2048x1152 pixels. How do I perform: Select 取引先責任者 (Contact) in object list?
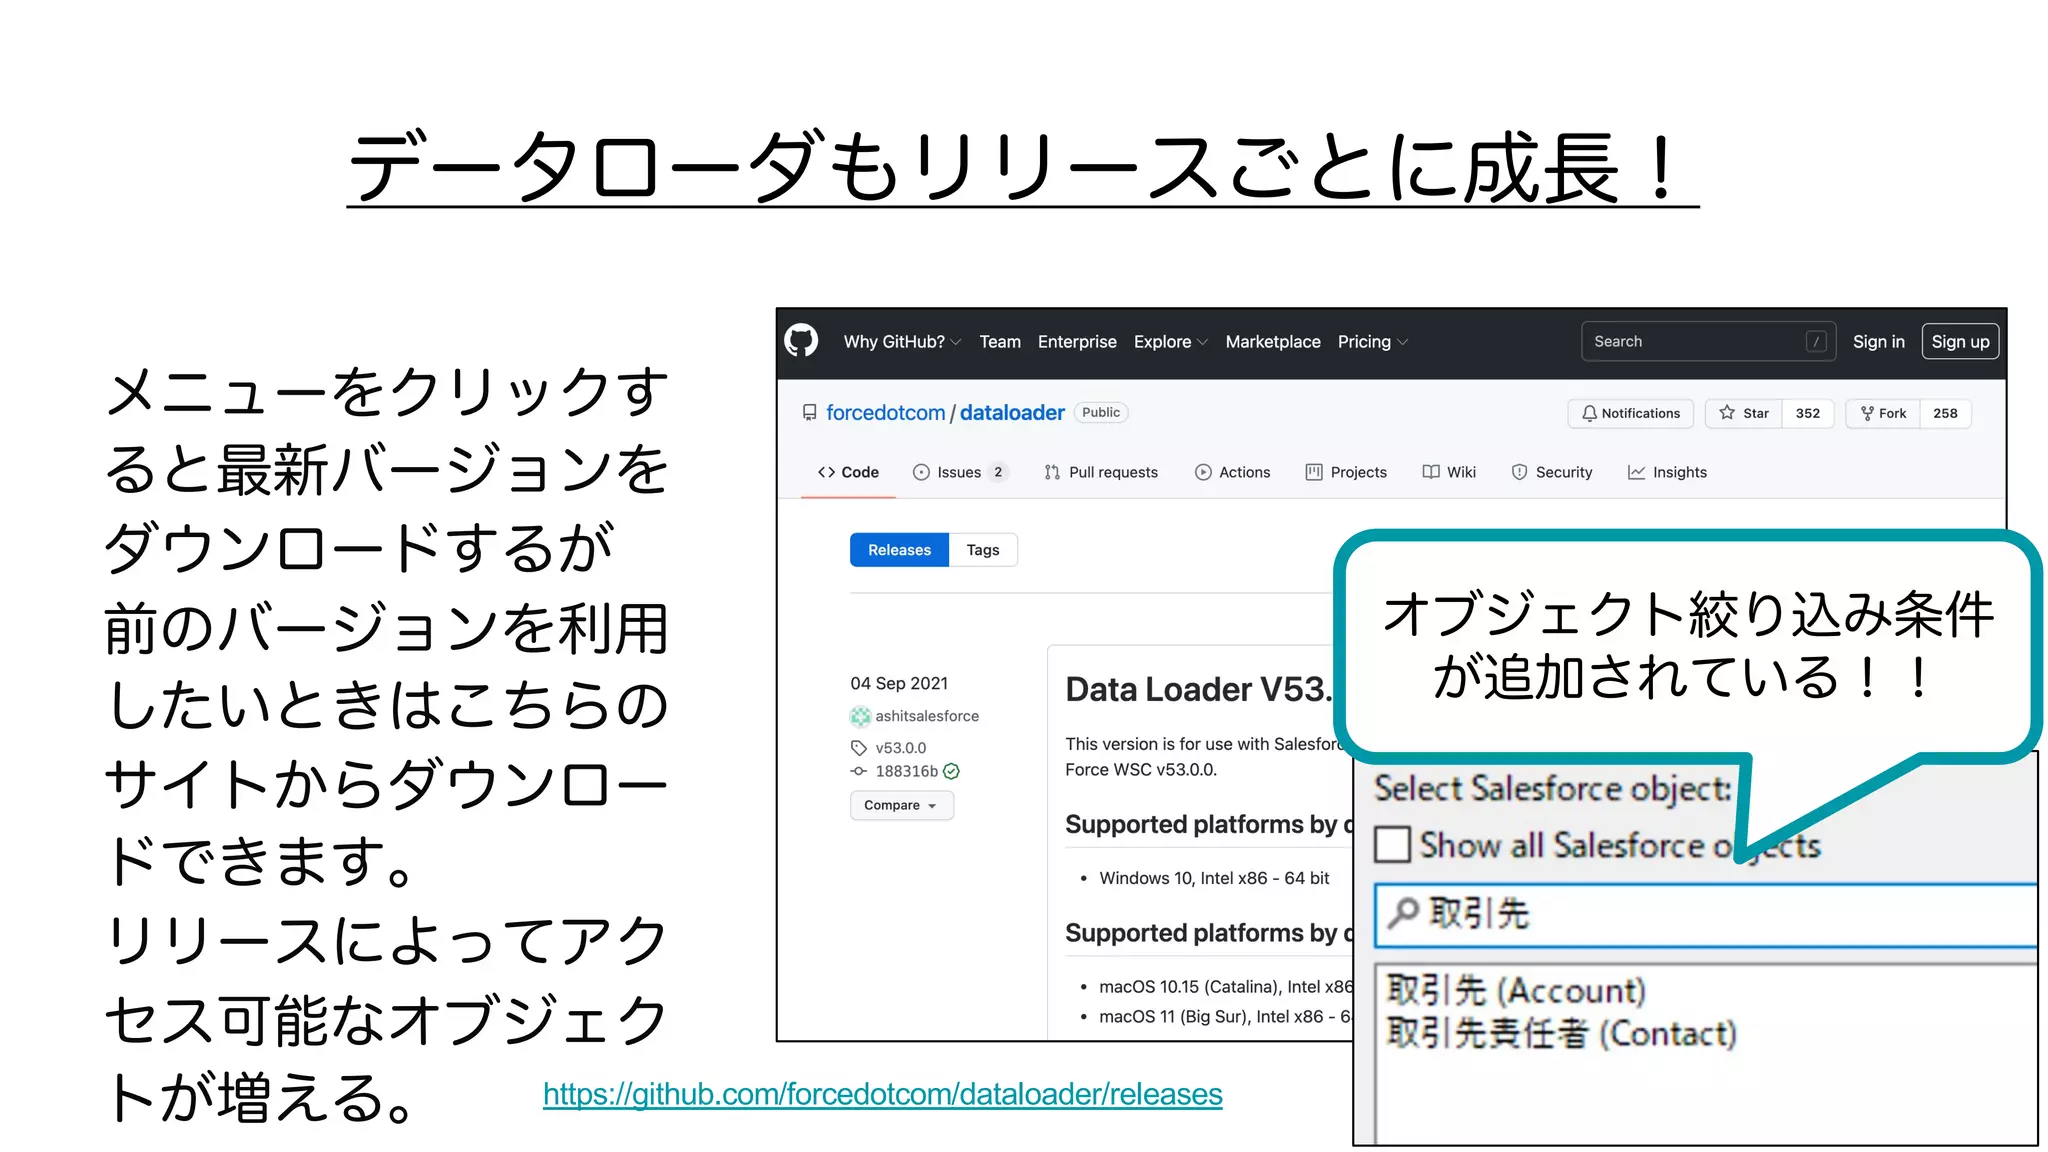1561,1033
